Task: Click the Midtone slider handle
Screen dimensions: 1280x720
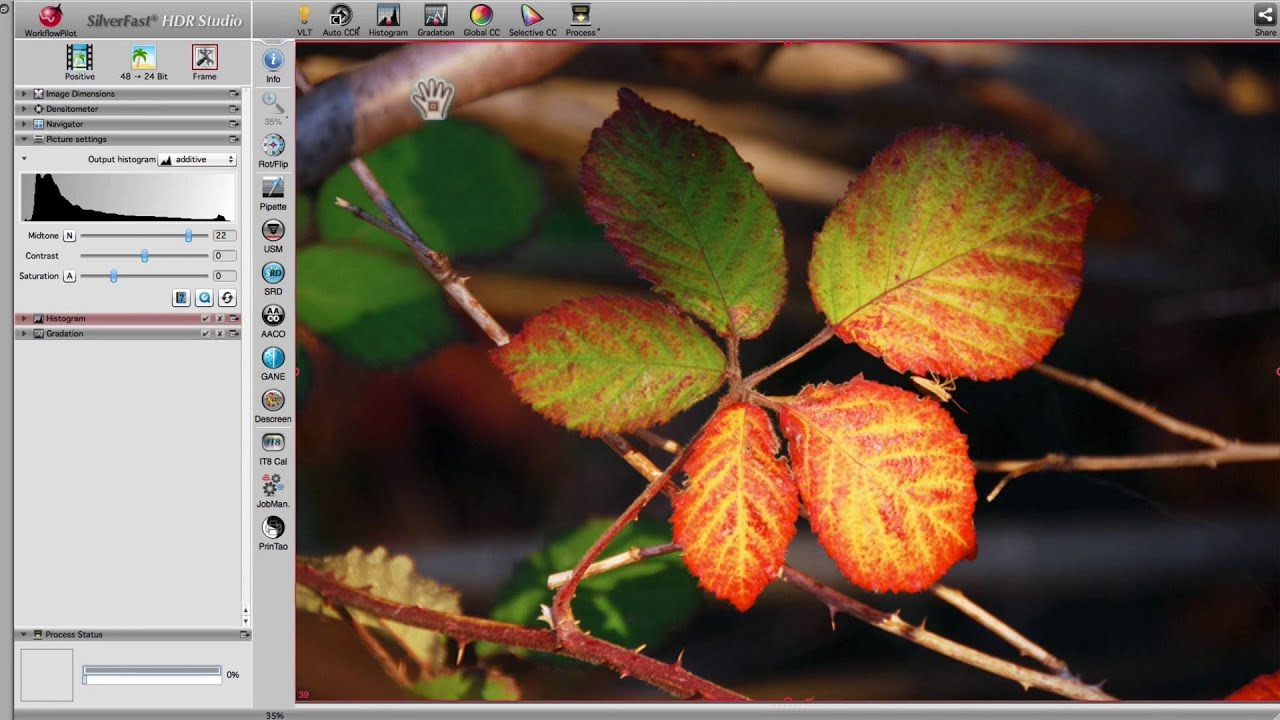Action: [x=188, y=236]
